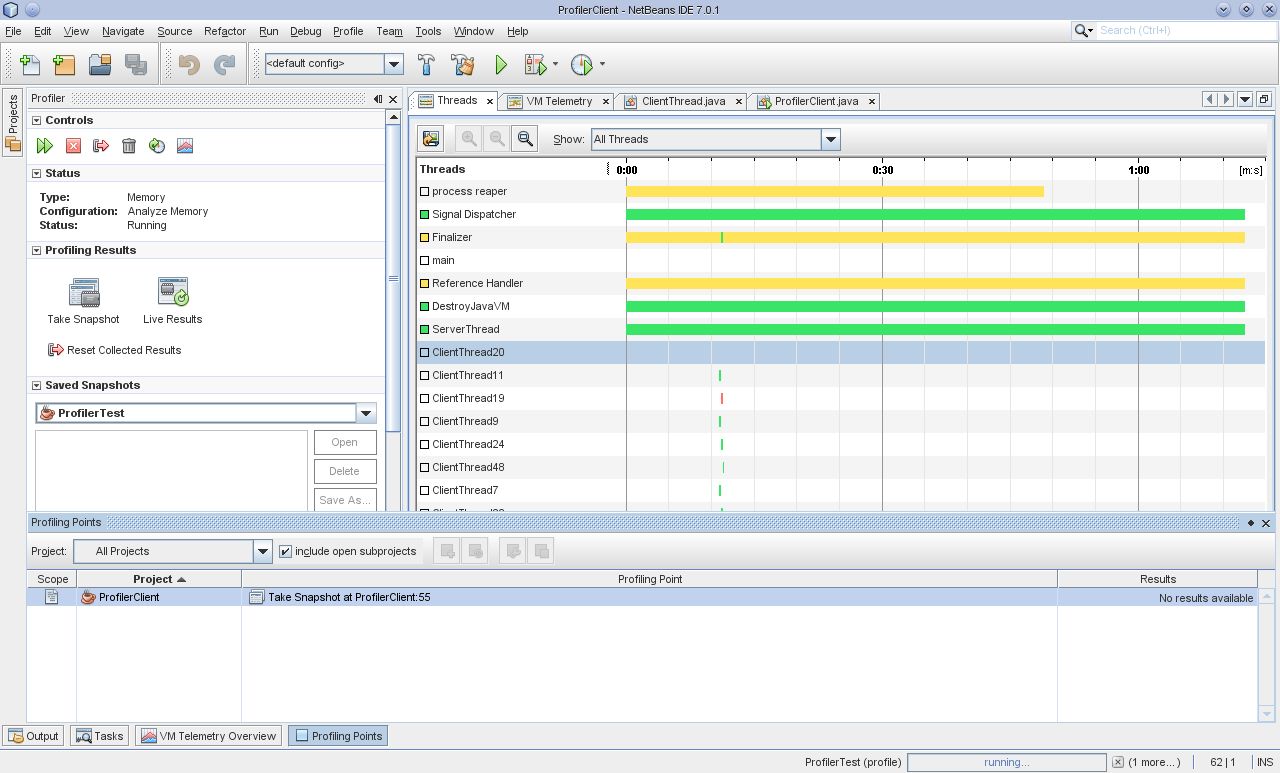The height and width of the screenshot is (773, 1280).
Task: Click the (1 more...) status text
Action: 1154,762
